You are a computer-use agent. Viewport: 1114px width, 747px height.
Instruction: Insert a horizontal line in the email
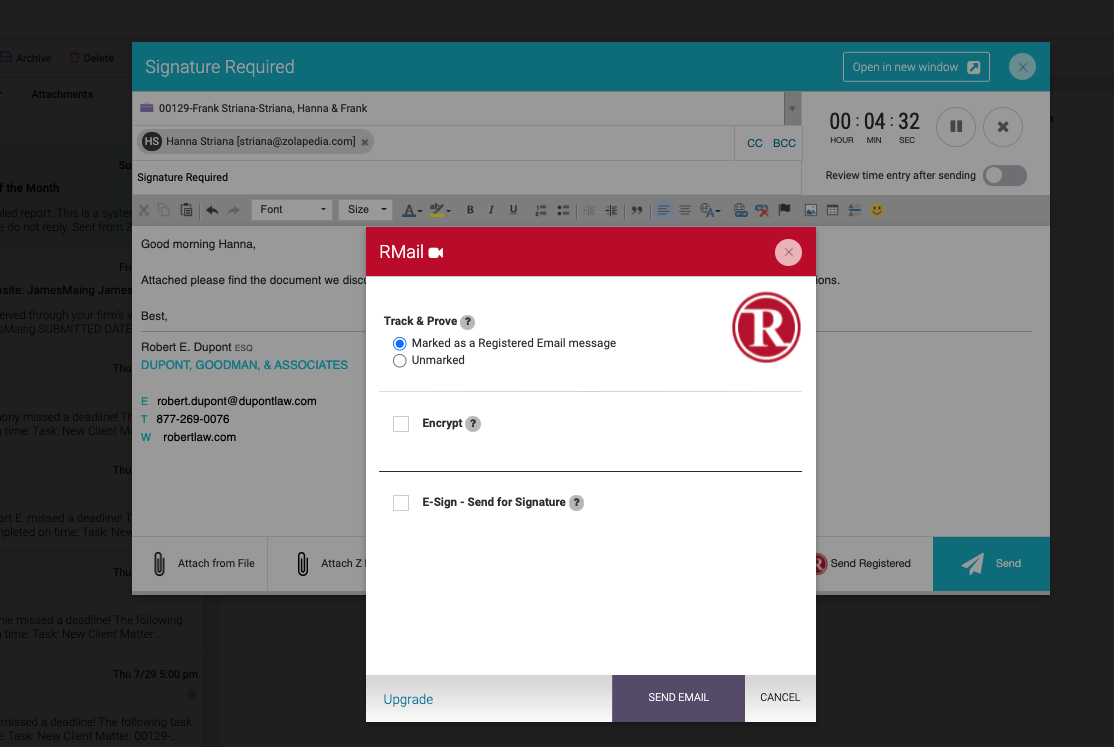coord(855,210)
